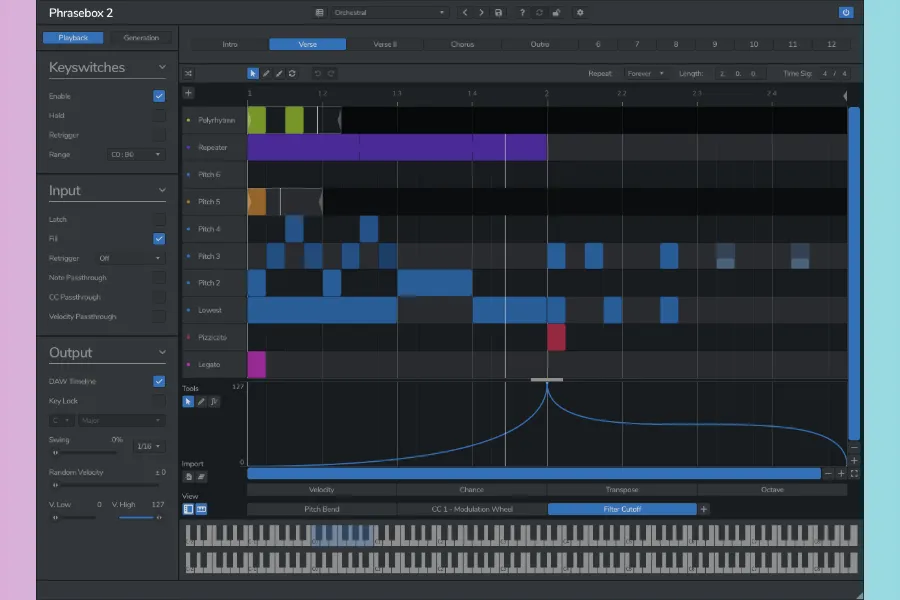Toggle the blue power button
This screenshot has height=600, width=900.
coord(846,13)
